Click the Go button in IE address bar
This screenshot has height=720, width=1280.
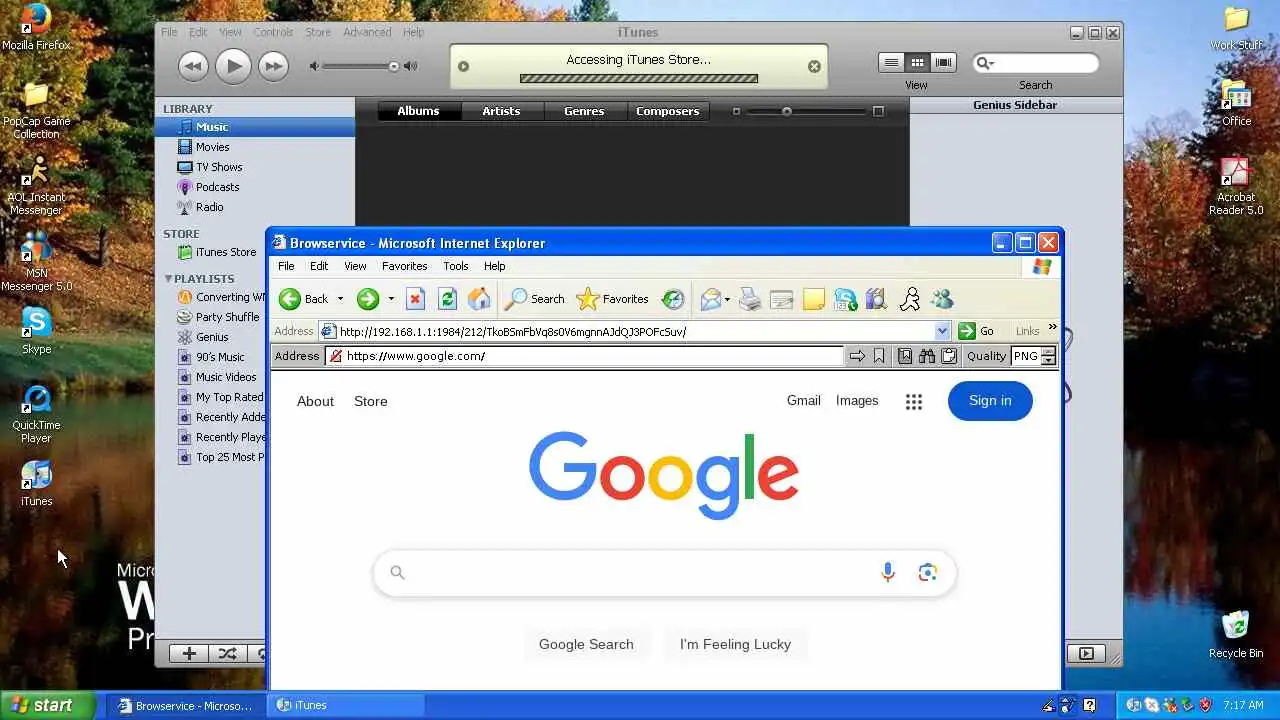coord(977,331)
